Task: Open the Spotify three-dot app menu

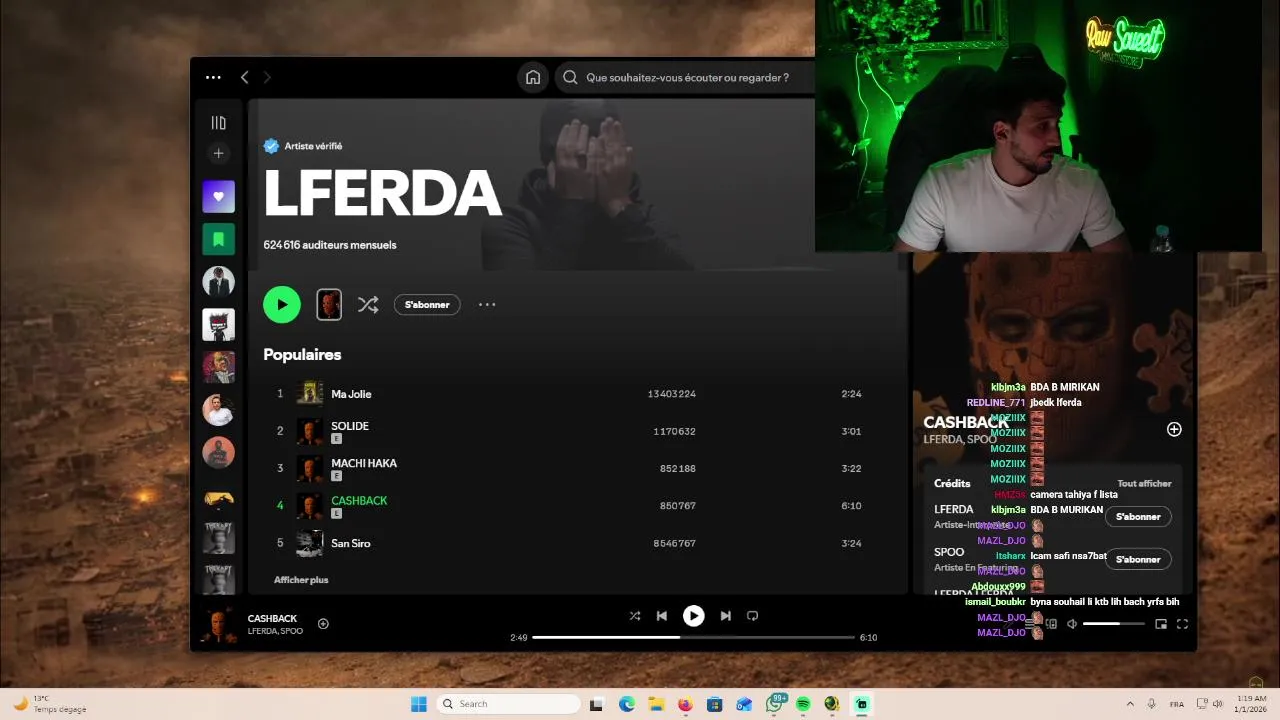Action: pos(213,77)
